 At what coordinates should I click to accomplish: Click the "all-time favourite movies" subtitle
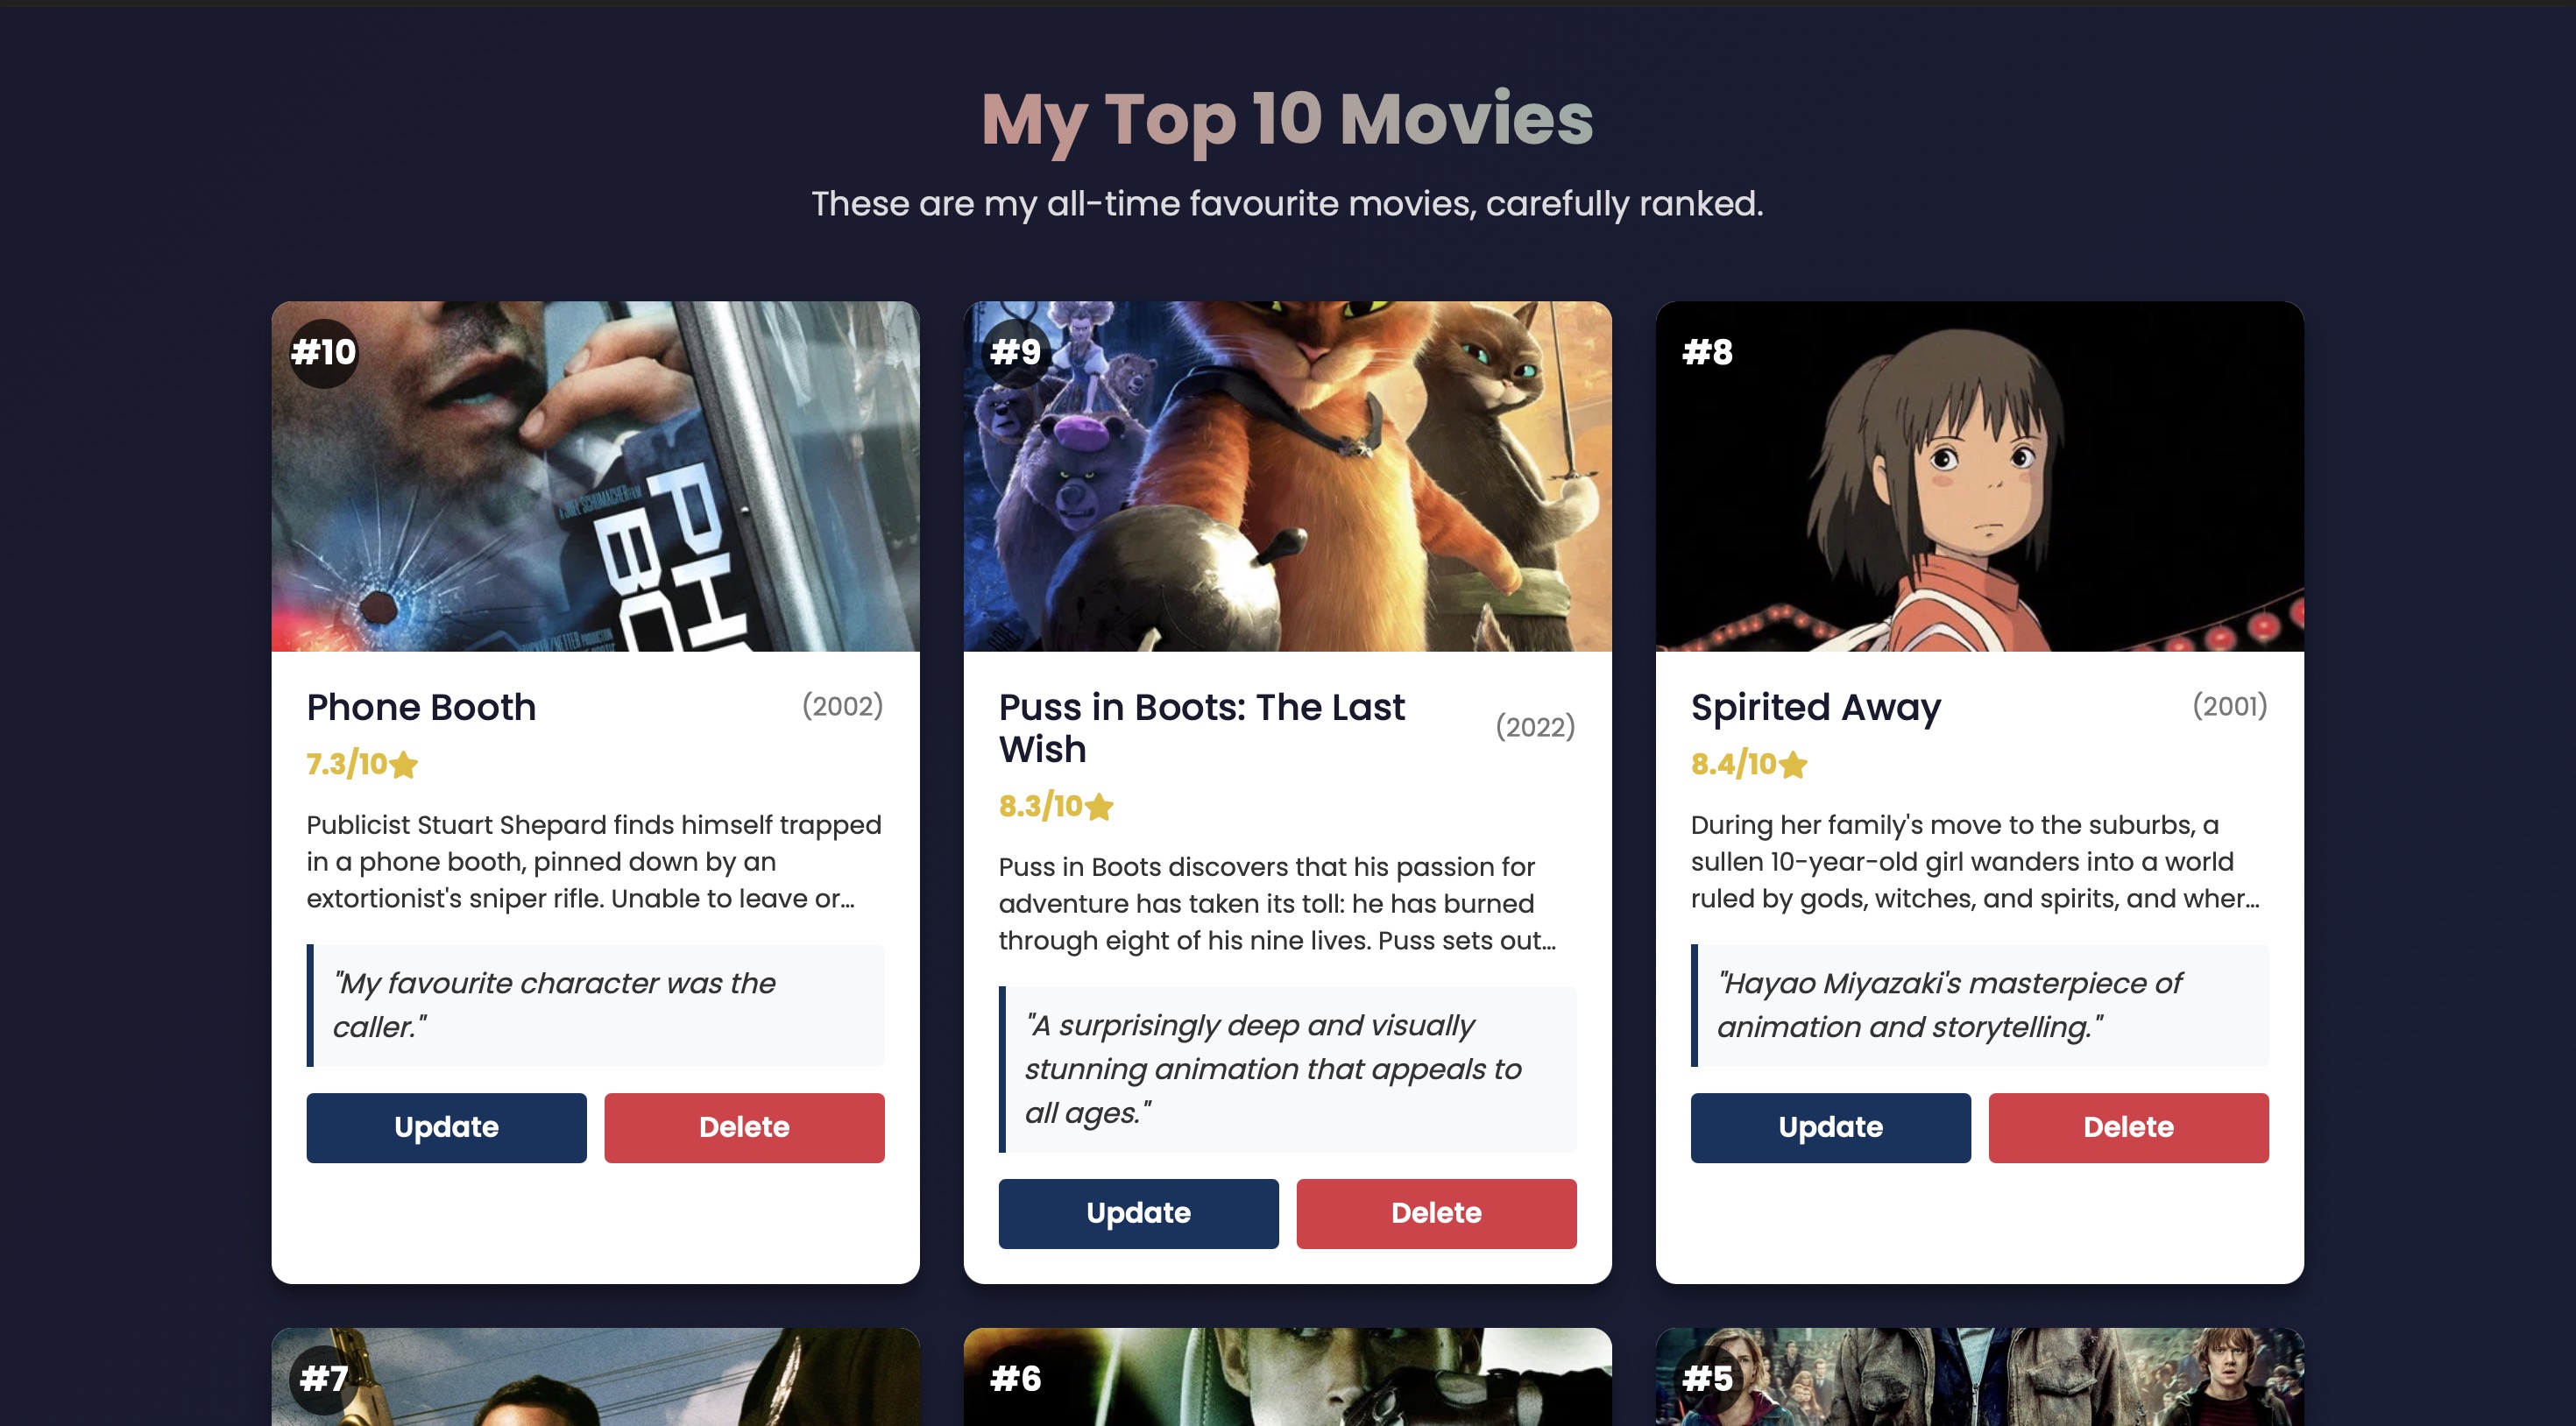tap(1287, 203)
